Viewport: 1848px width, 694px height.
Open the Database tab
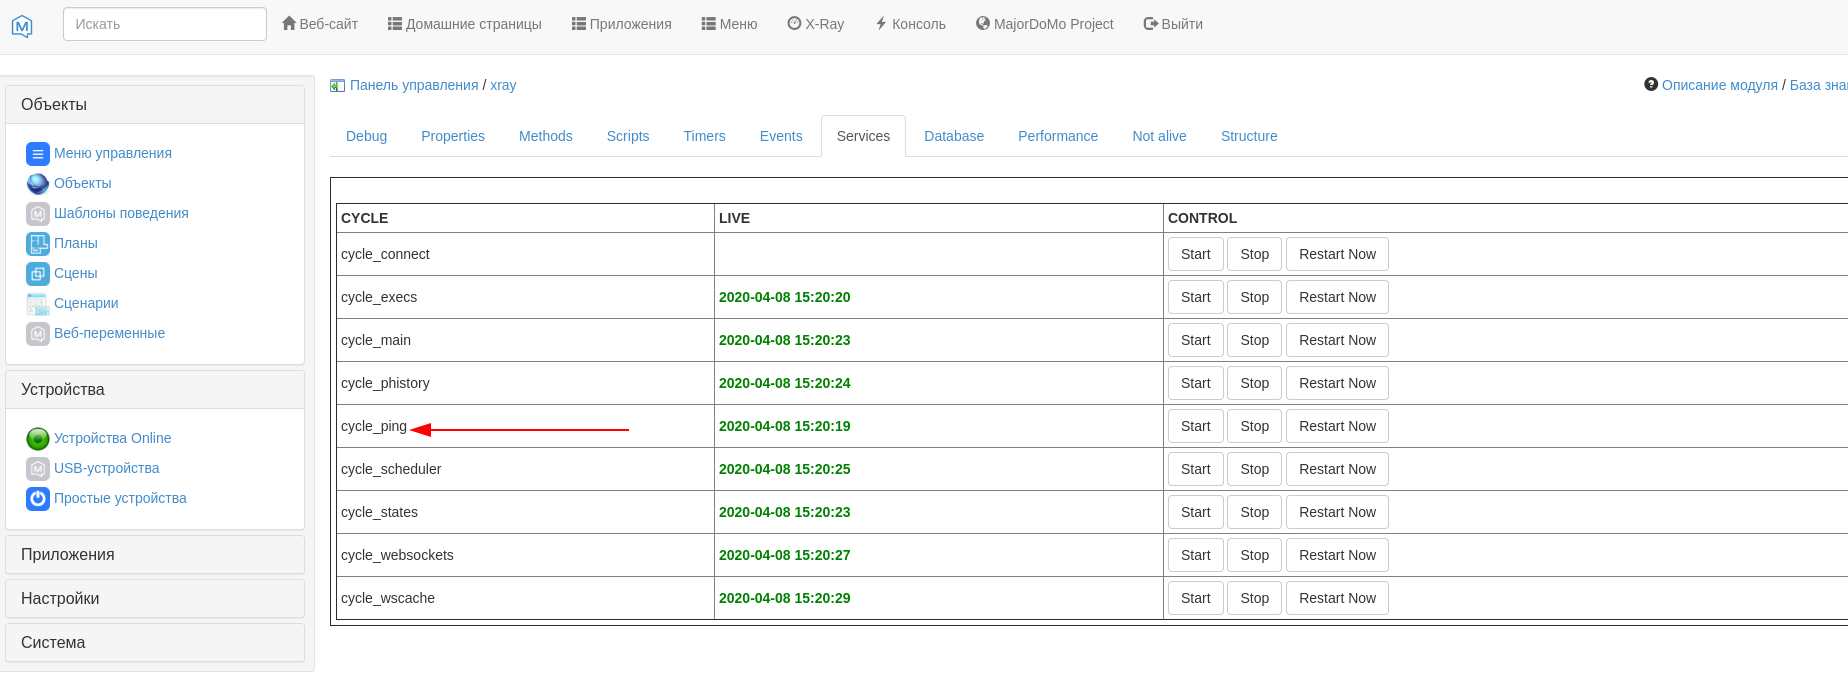pos(953,136)
